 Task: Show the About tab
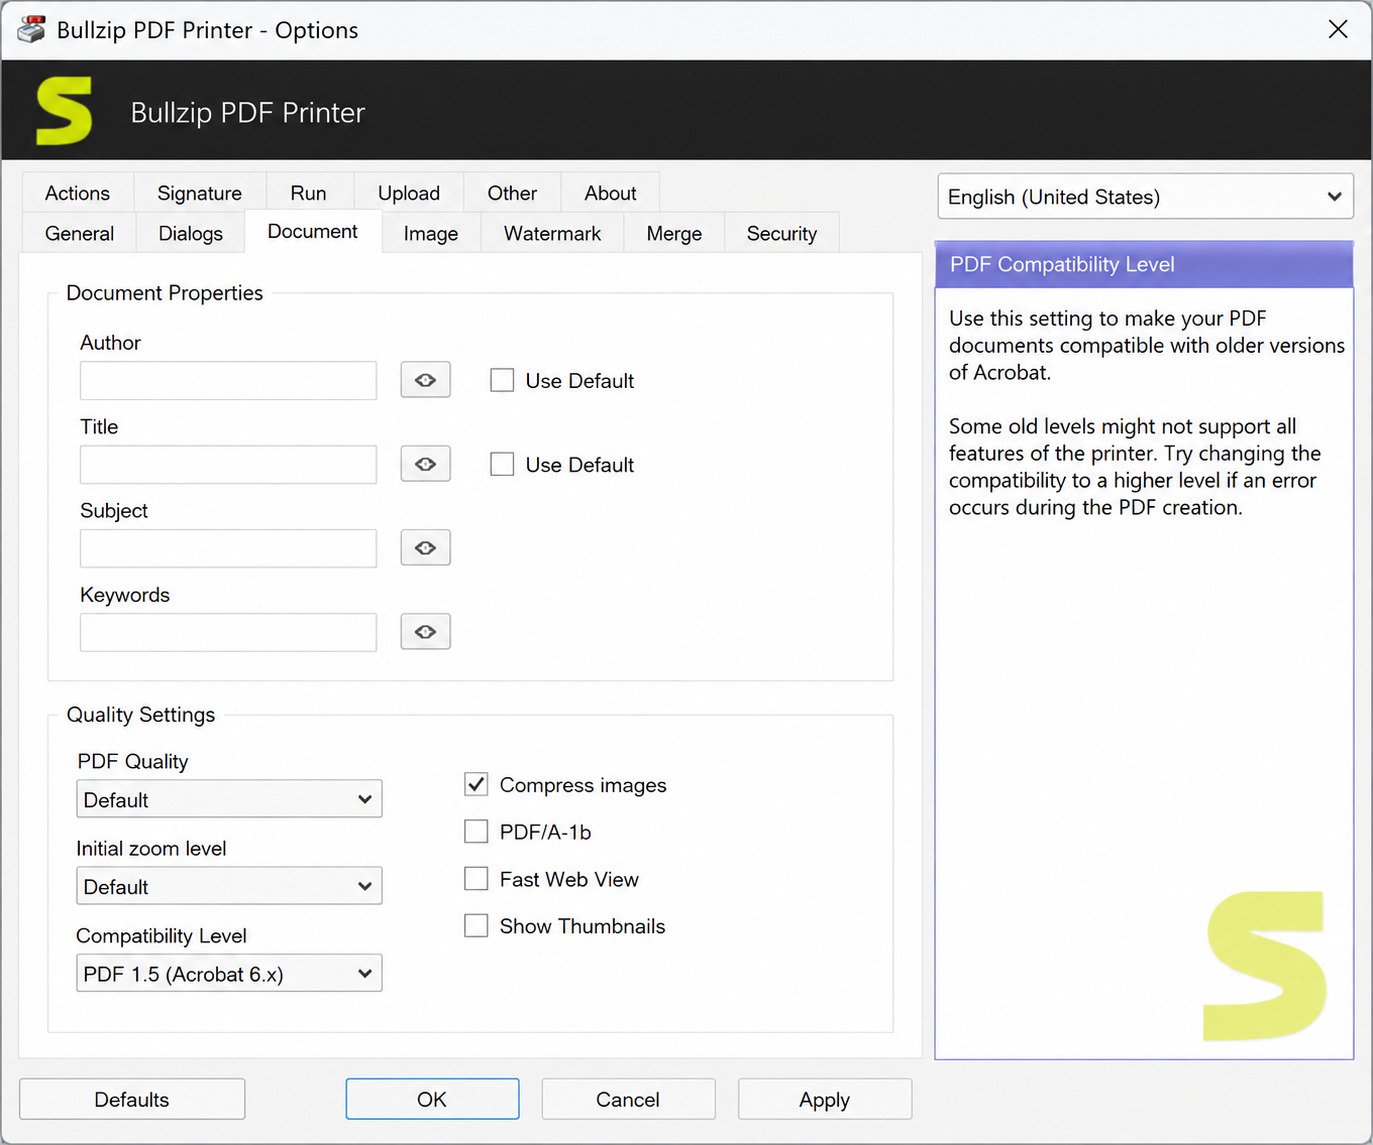pos(610,193)
